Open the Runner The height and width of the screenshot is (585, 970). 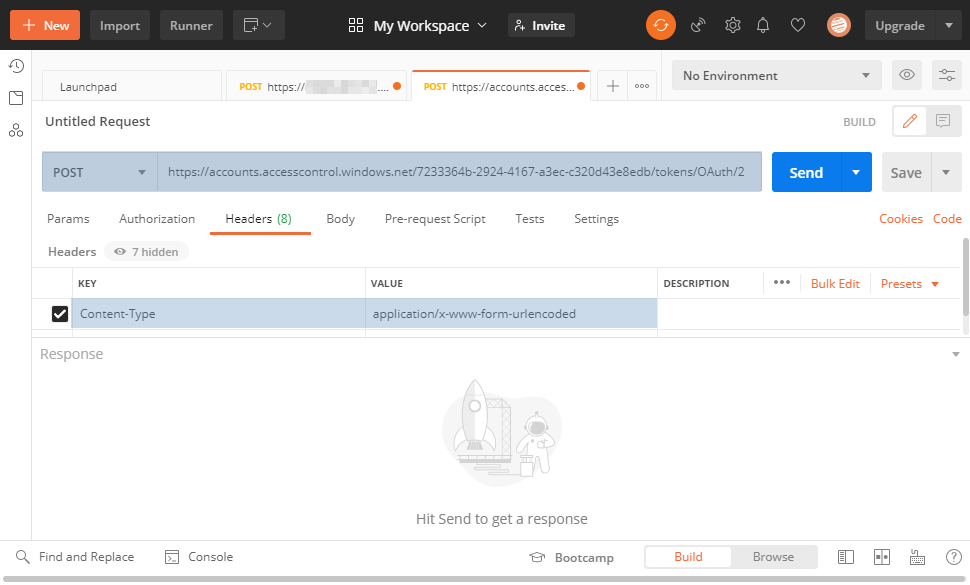(191, 25)
